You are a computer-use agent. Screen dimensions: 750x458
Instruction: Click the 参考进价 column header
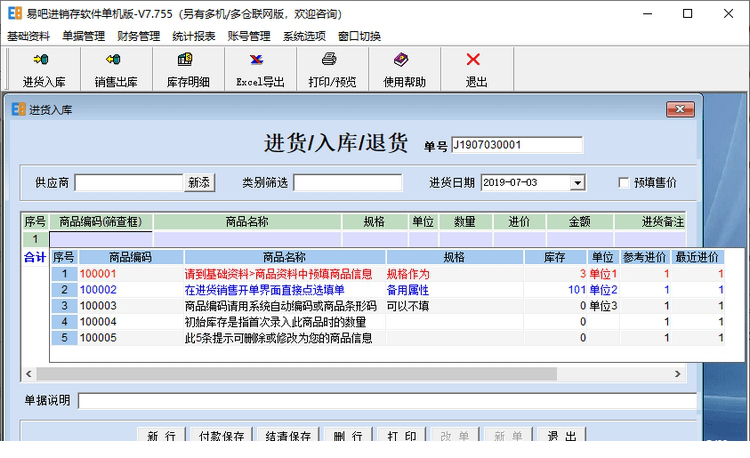[645, 257]
